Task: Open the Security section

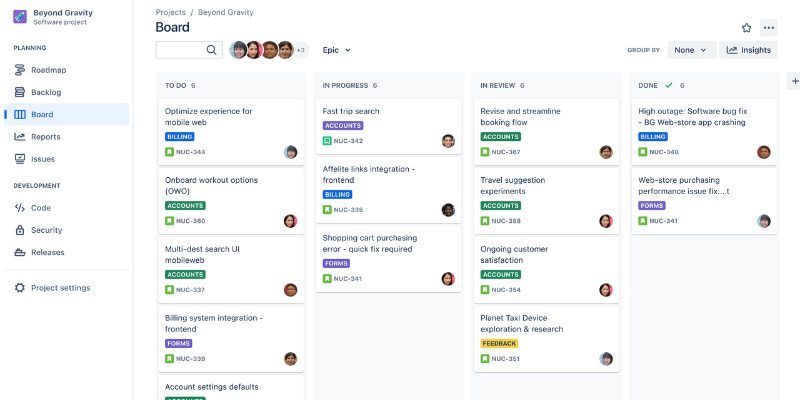Action: pos(46,230)
